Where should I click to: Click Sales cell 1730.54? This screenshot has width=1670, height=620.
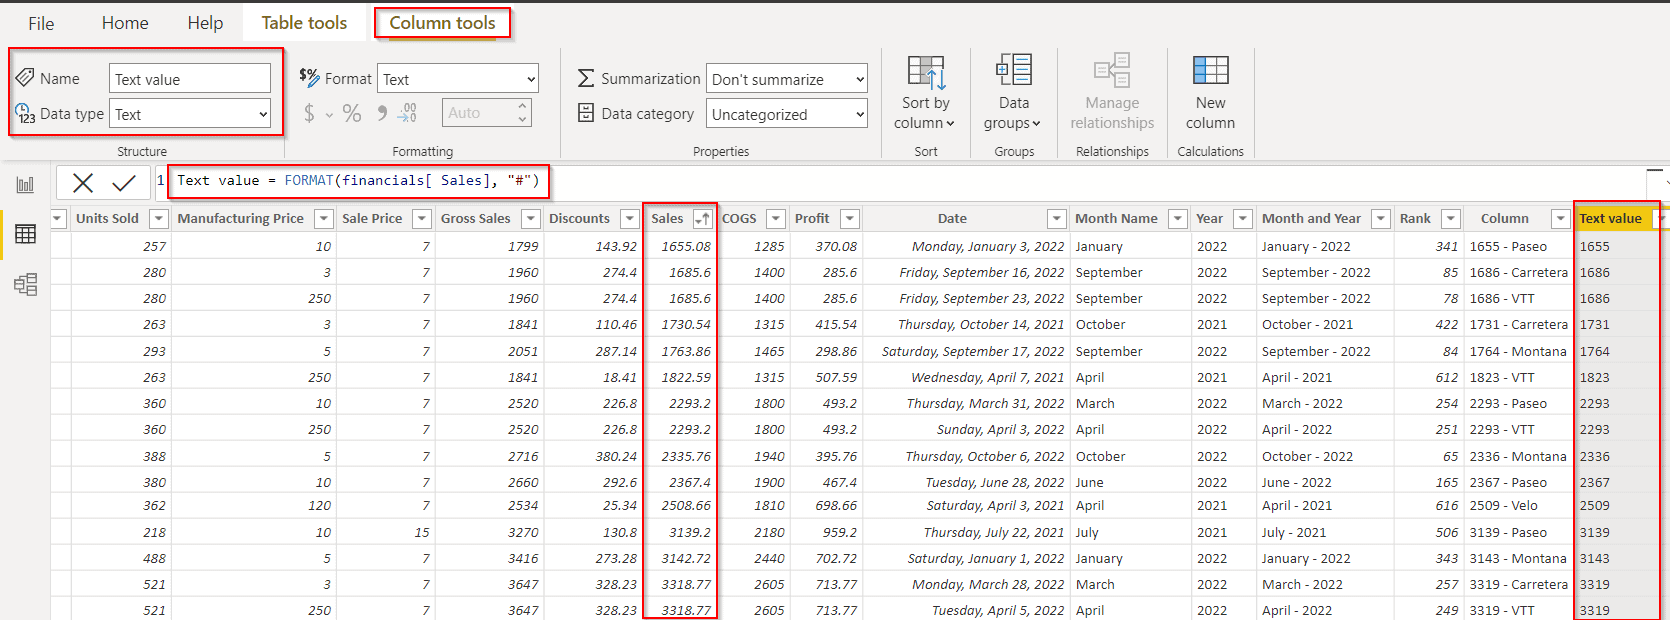[686, 324]
